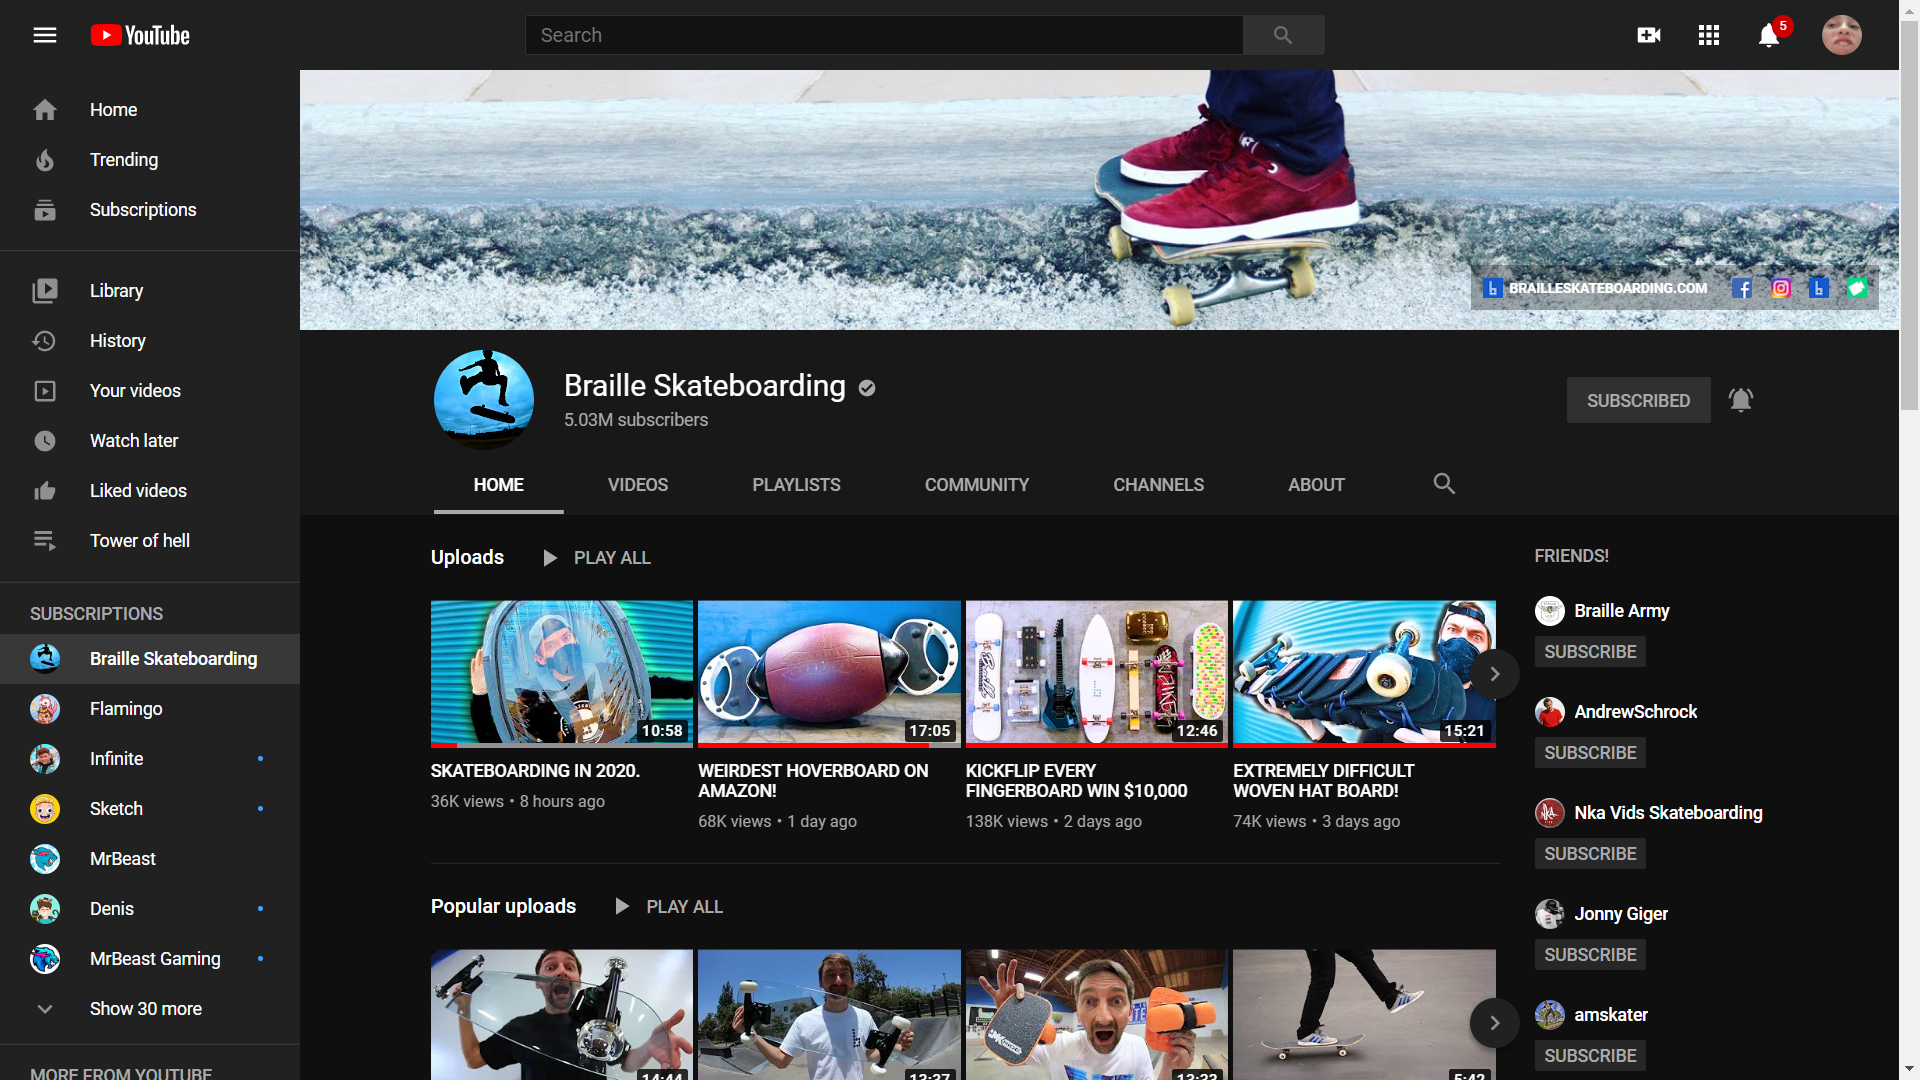Subscribe to Nka Vids Skateboarding
Screen dimensions: 1920x1080
1590,854
